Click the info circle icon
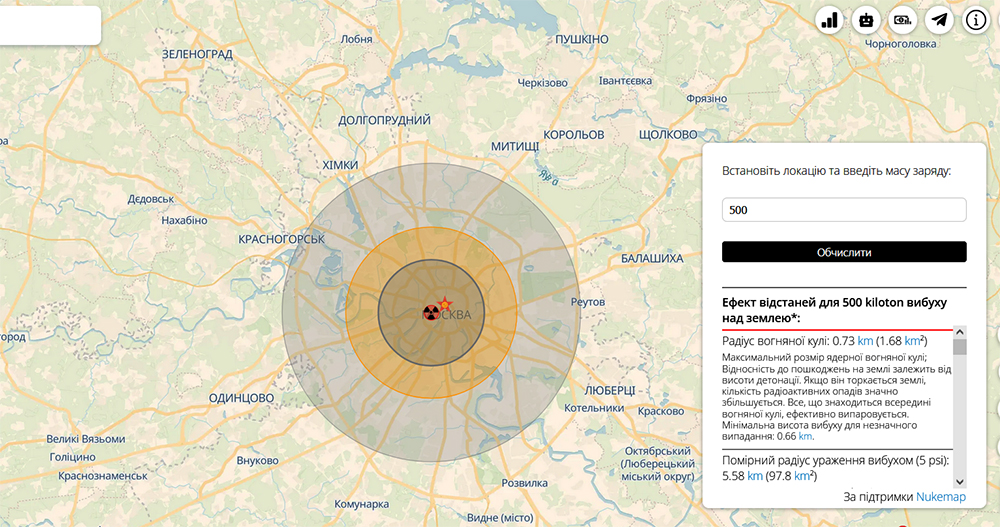The image size is (1000, 527). point(976,19)
